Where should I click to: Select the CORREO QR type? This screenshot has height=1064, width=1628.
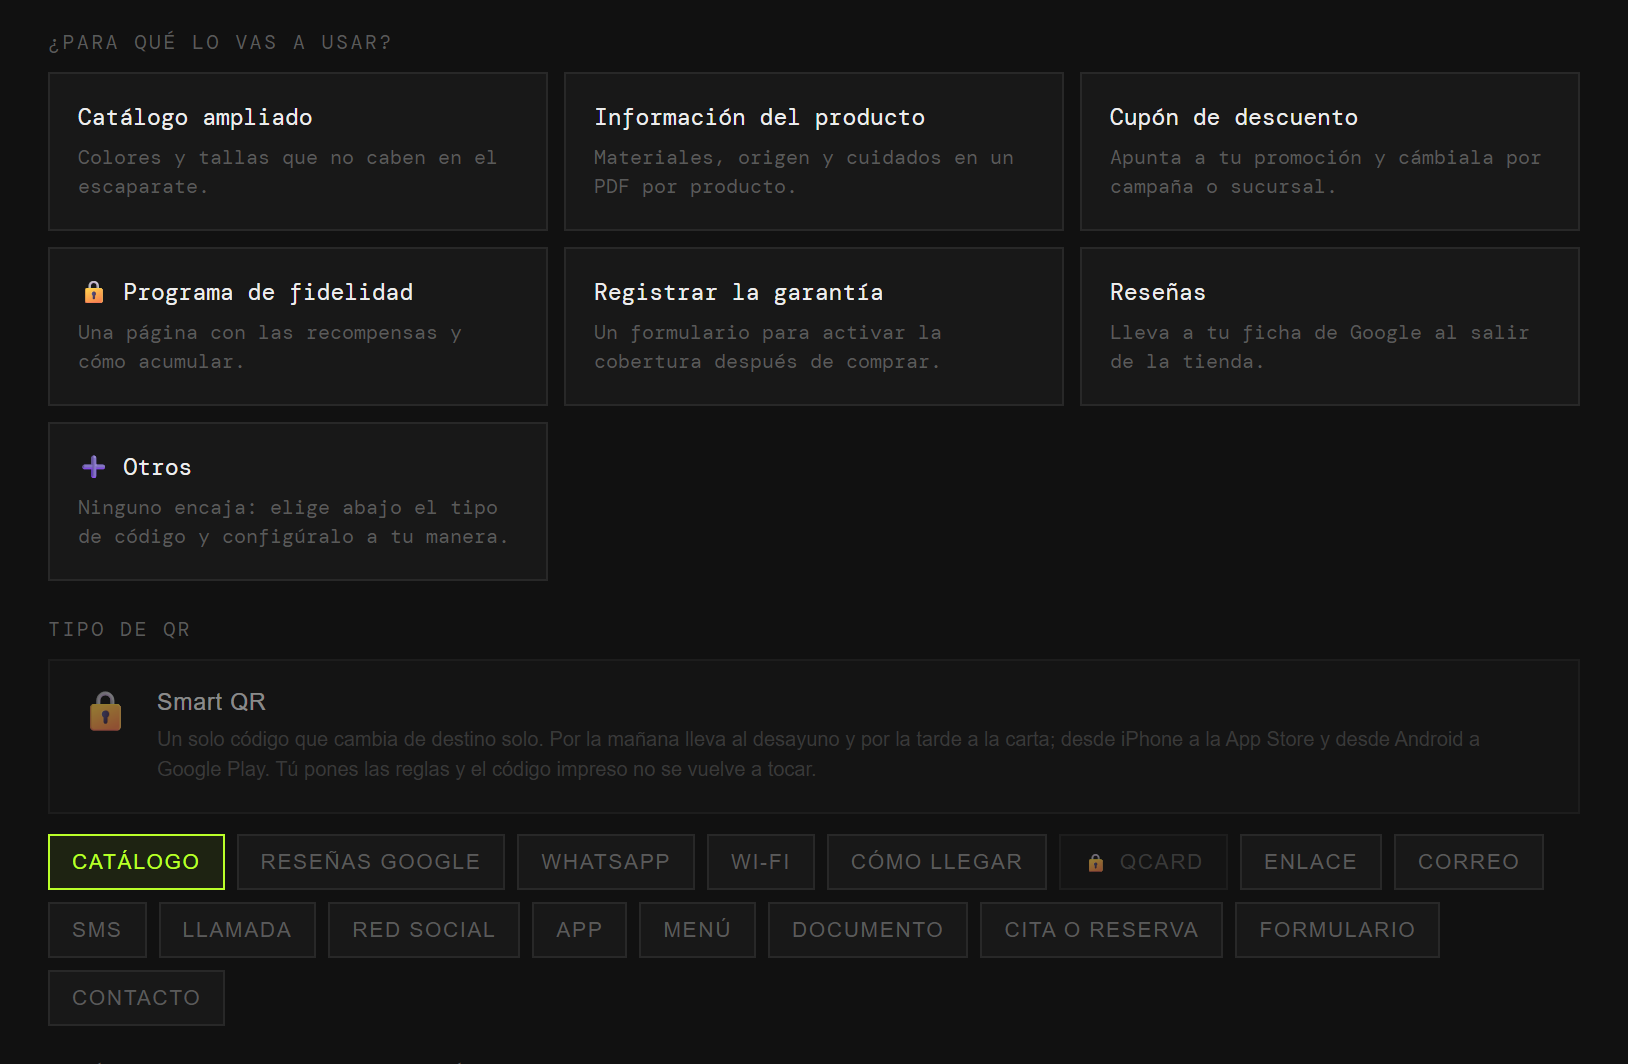pyautogui.click(x=1469, y=862)
